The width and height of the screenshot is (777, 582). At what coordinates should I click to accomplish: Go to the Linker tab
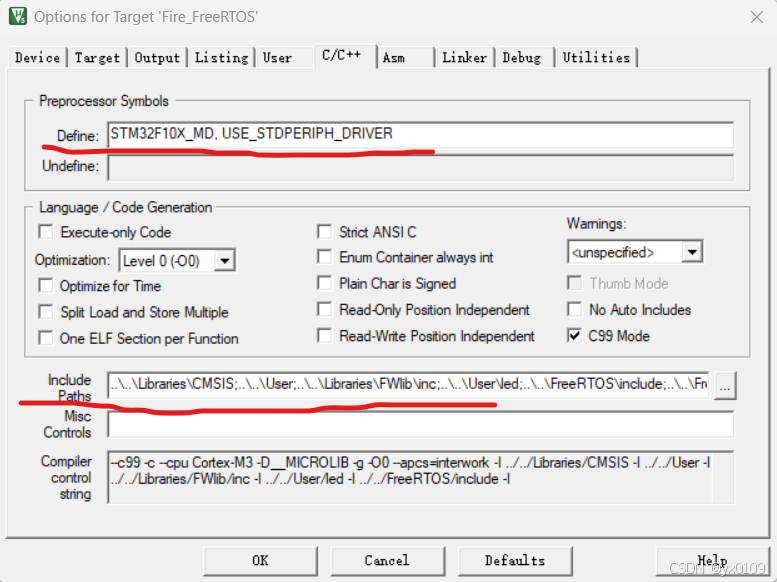(464, 58)
